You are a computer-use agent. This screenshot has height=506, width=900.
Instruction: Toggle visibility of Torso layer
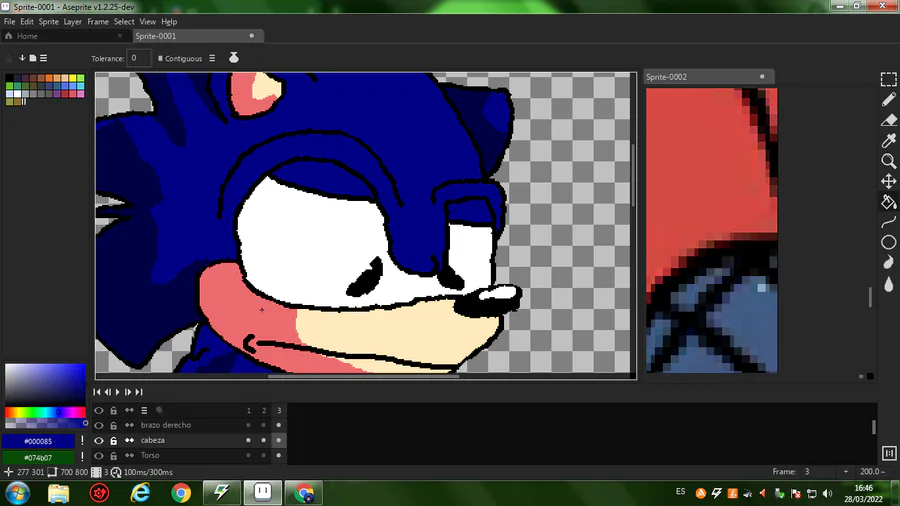[99, 456]
